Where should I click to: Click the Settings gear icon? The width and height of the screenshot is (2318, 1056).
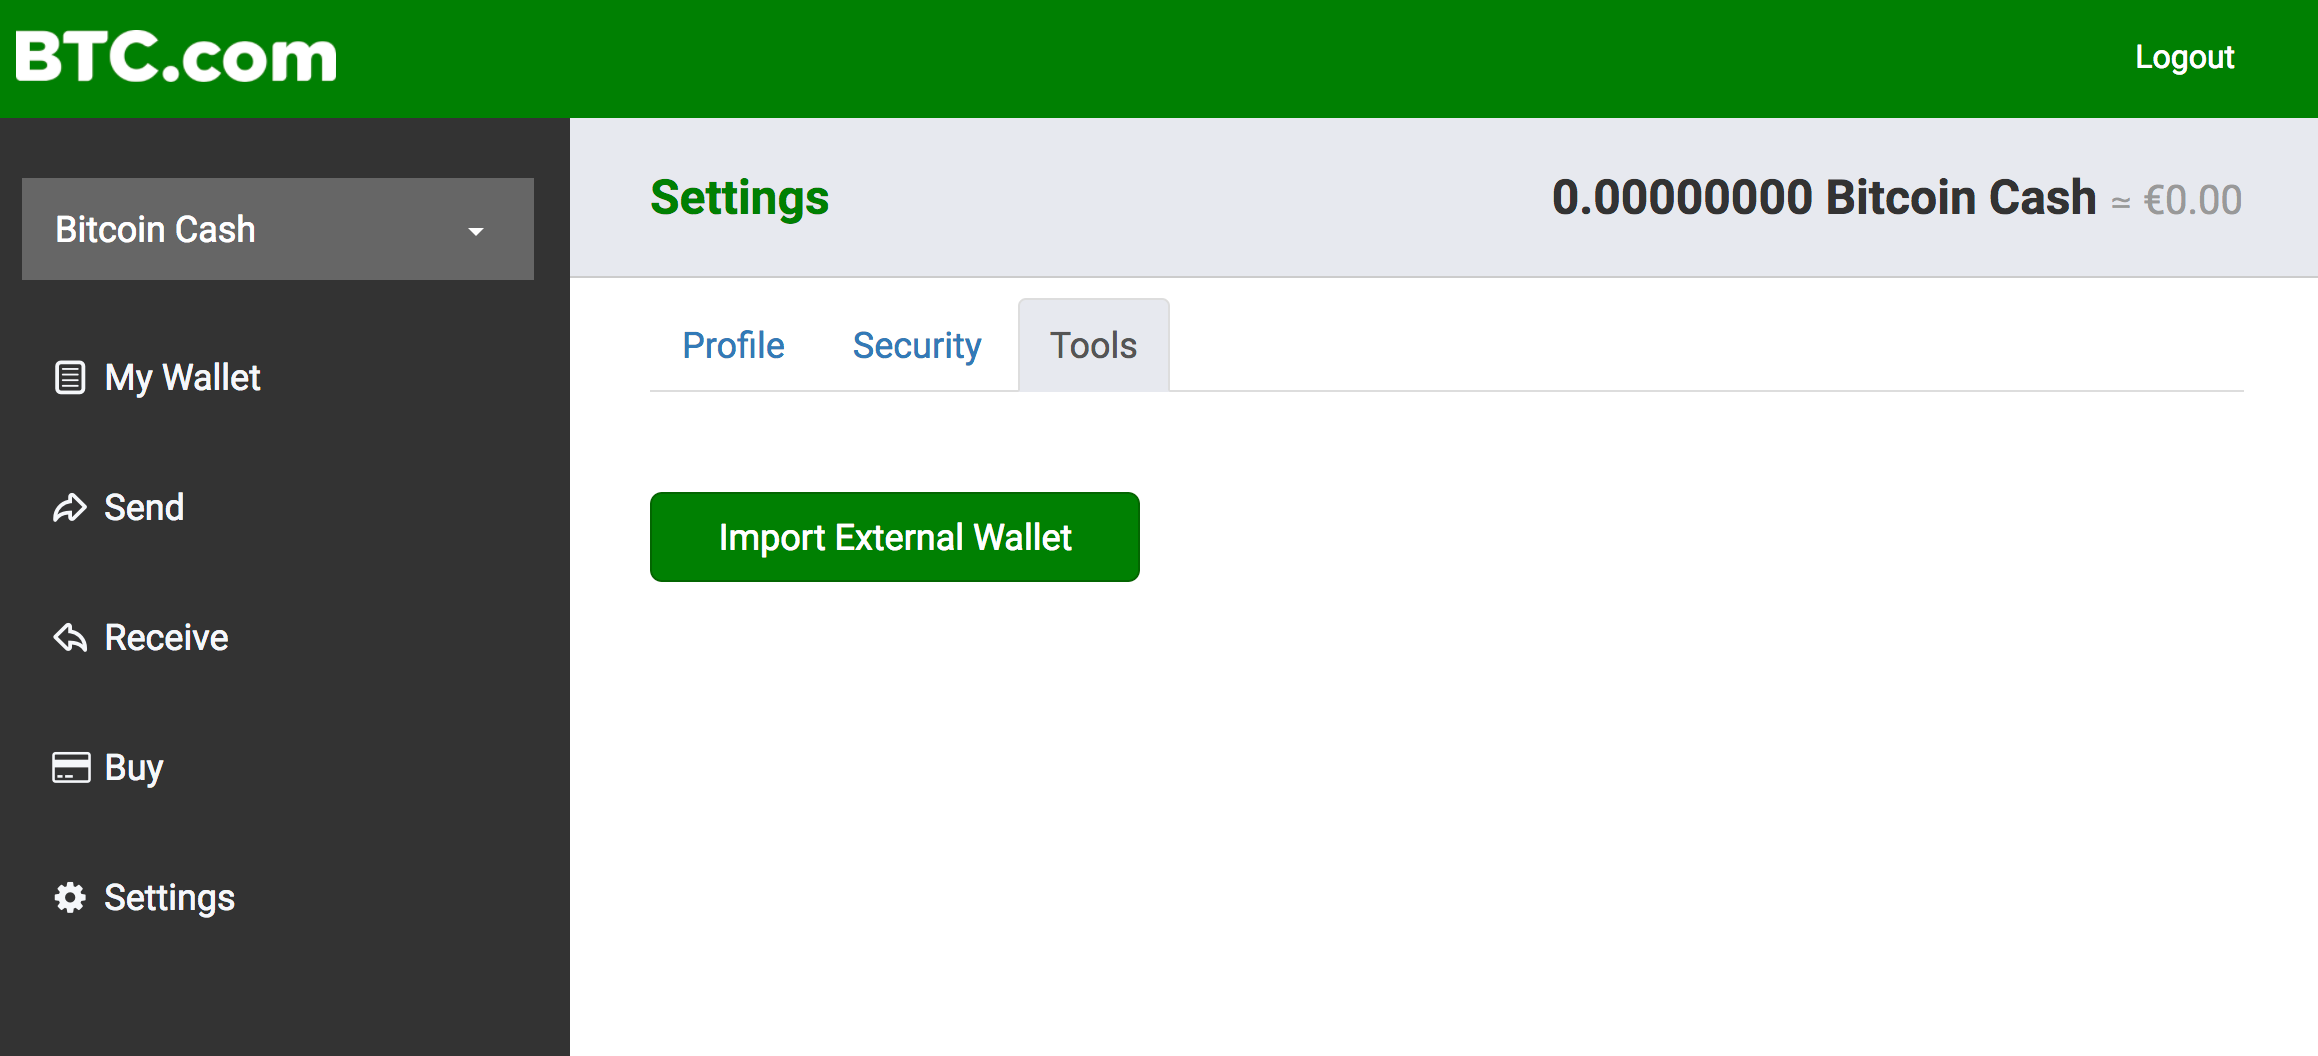(70, 897)
